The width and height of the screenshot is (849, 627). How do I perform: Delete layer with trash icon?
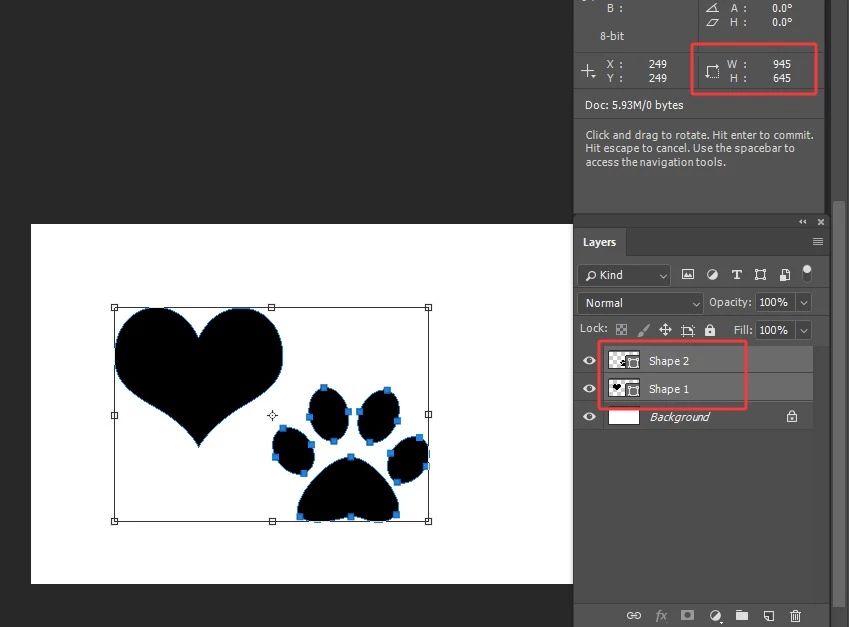click(x=795, y=616)
